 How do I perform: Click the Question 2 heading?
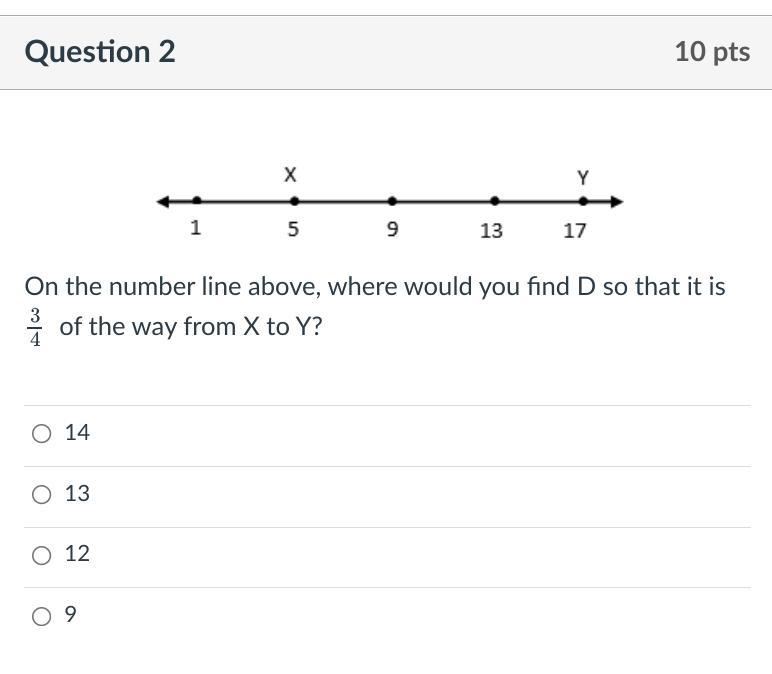click(x=100, y=52)
